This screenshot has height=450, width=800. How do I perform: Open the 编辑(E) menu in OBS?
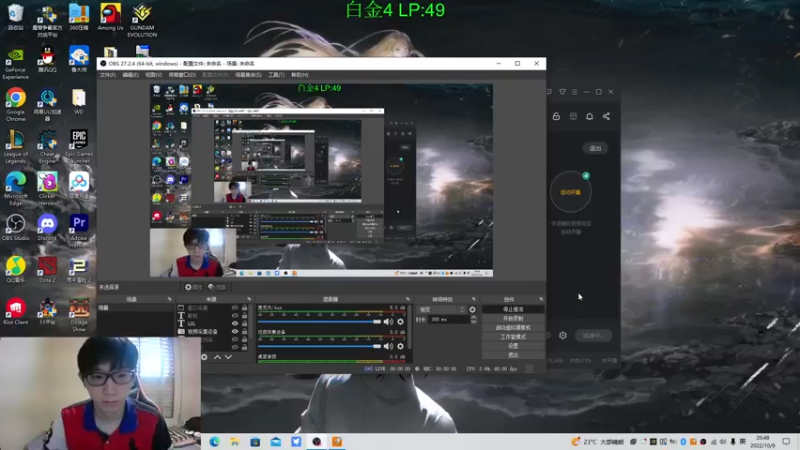tap(130, 75)
